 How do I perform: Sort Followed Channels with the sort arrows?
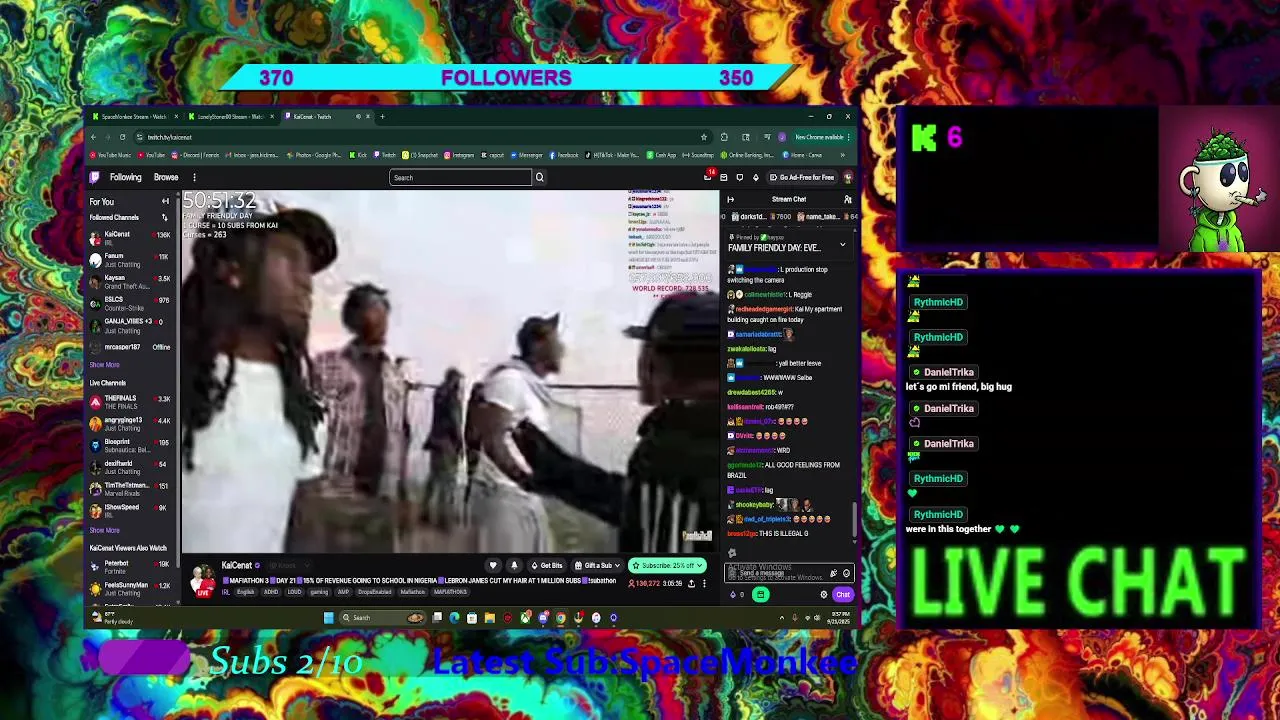pos(163,217)
